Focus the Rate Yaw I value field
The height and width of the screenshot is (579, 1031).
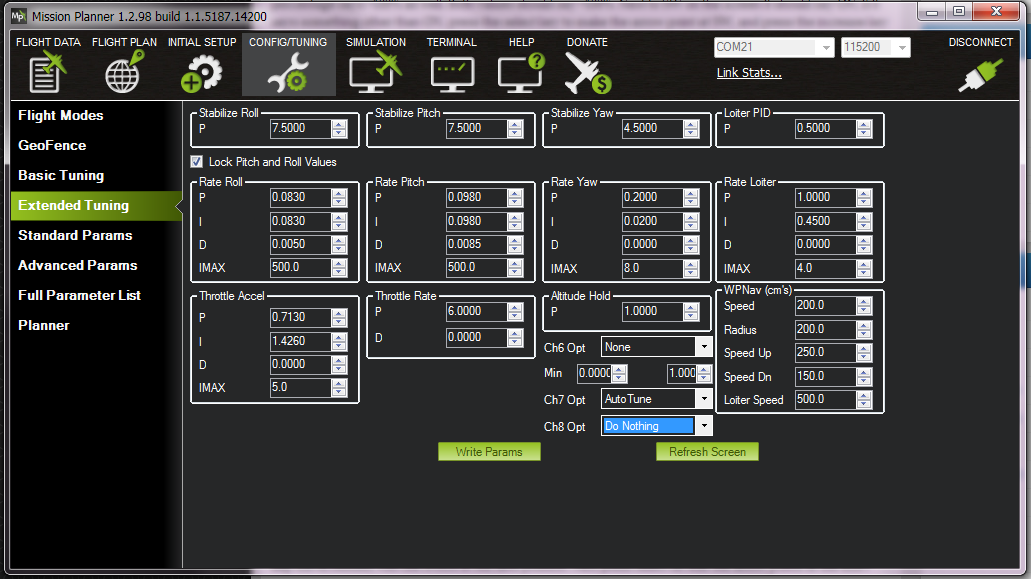652,221
